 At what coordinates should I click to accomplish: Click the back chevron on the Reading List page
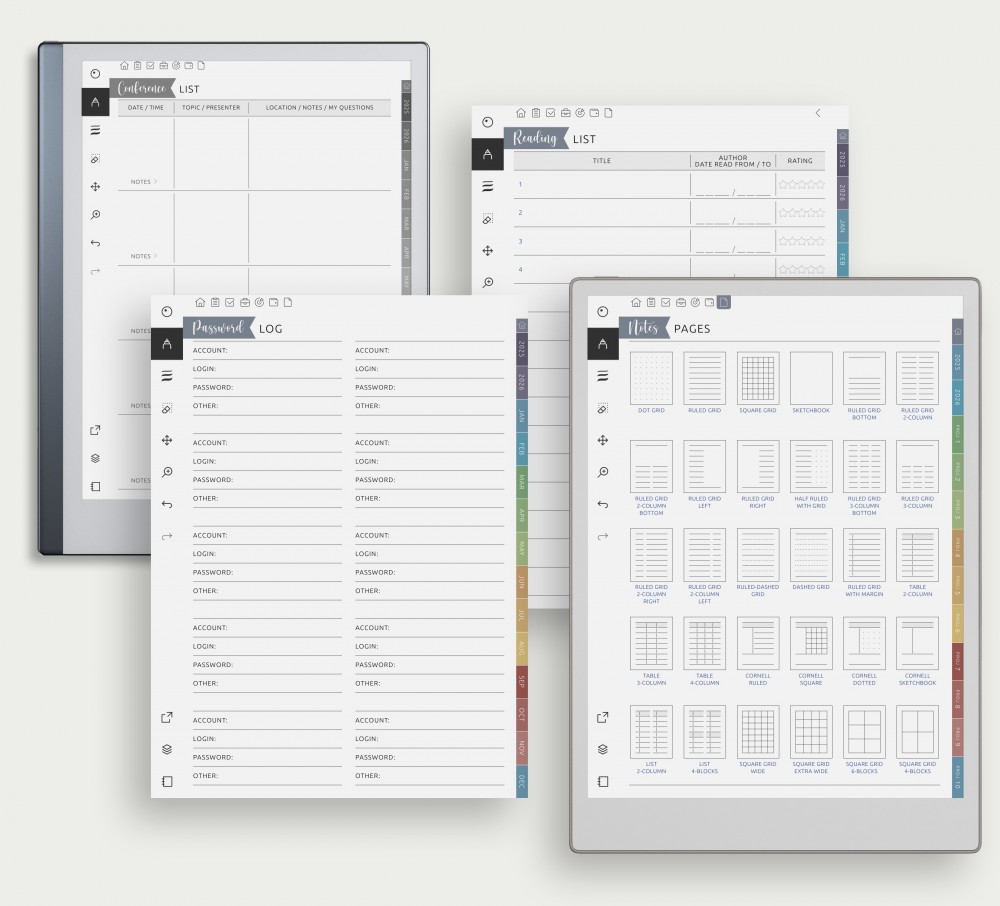click(x=818, y=113)
